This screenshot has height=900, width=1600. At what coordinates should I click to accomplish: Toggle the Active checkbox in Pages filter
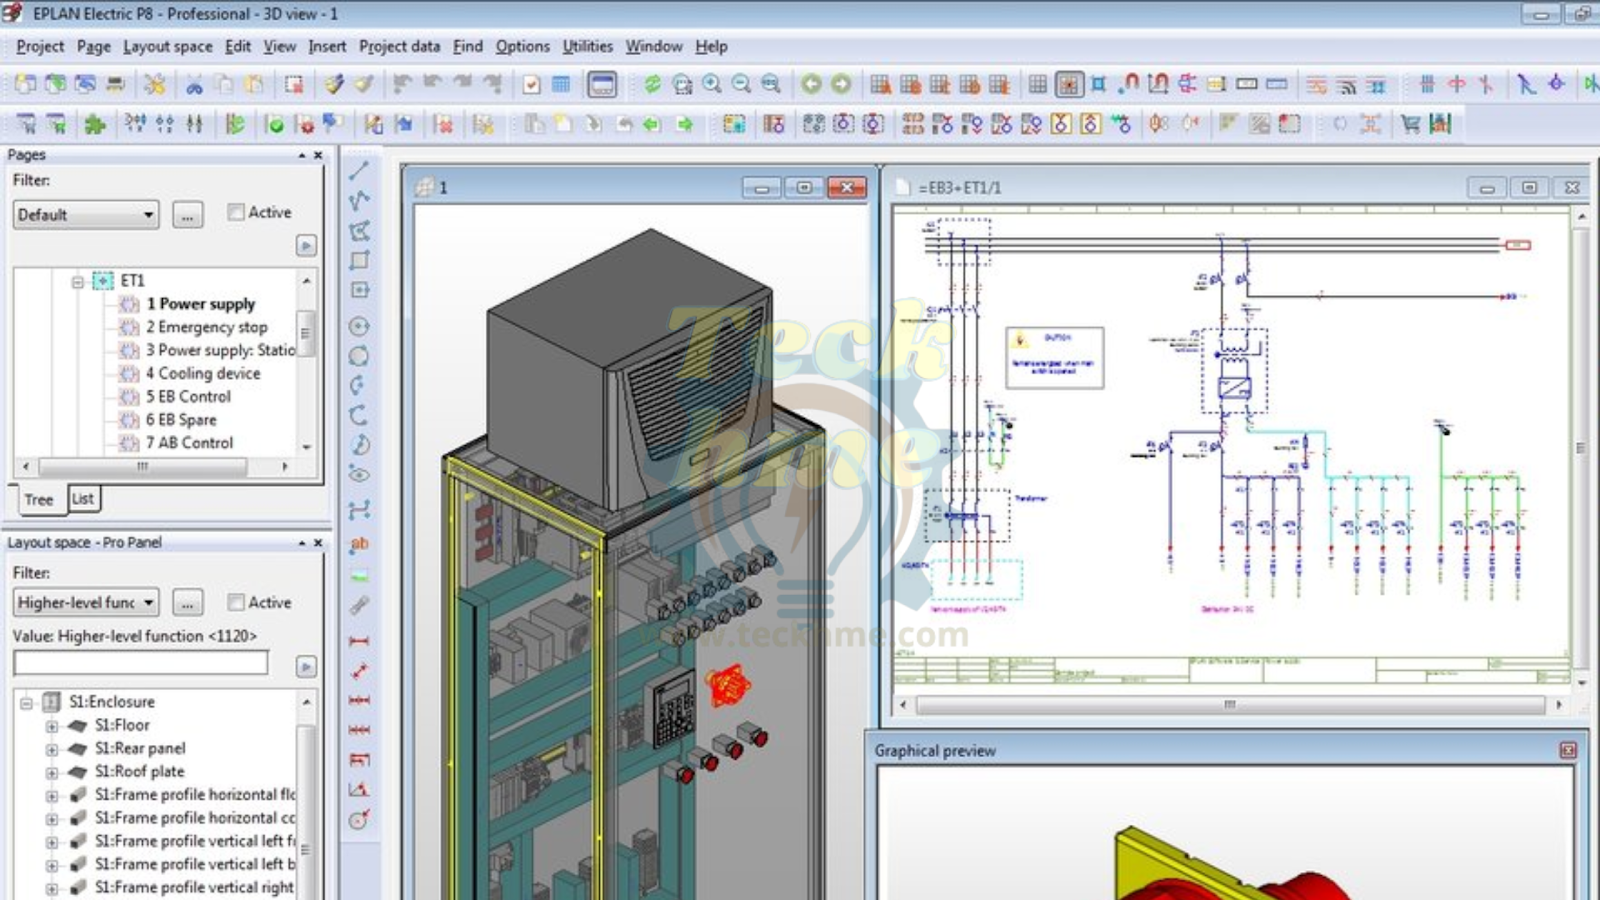click(x=236, y=212)
